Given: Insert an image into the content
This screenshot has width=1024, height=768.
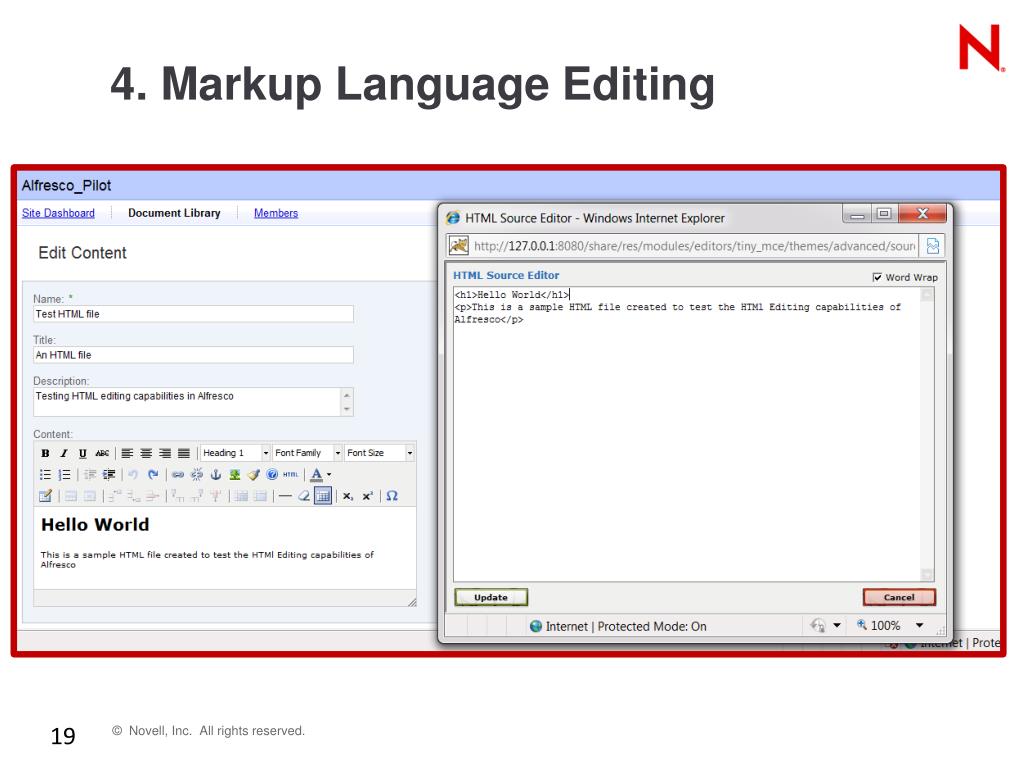Looking at the screenshot, I should (x=234, y=475).
